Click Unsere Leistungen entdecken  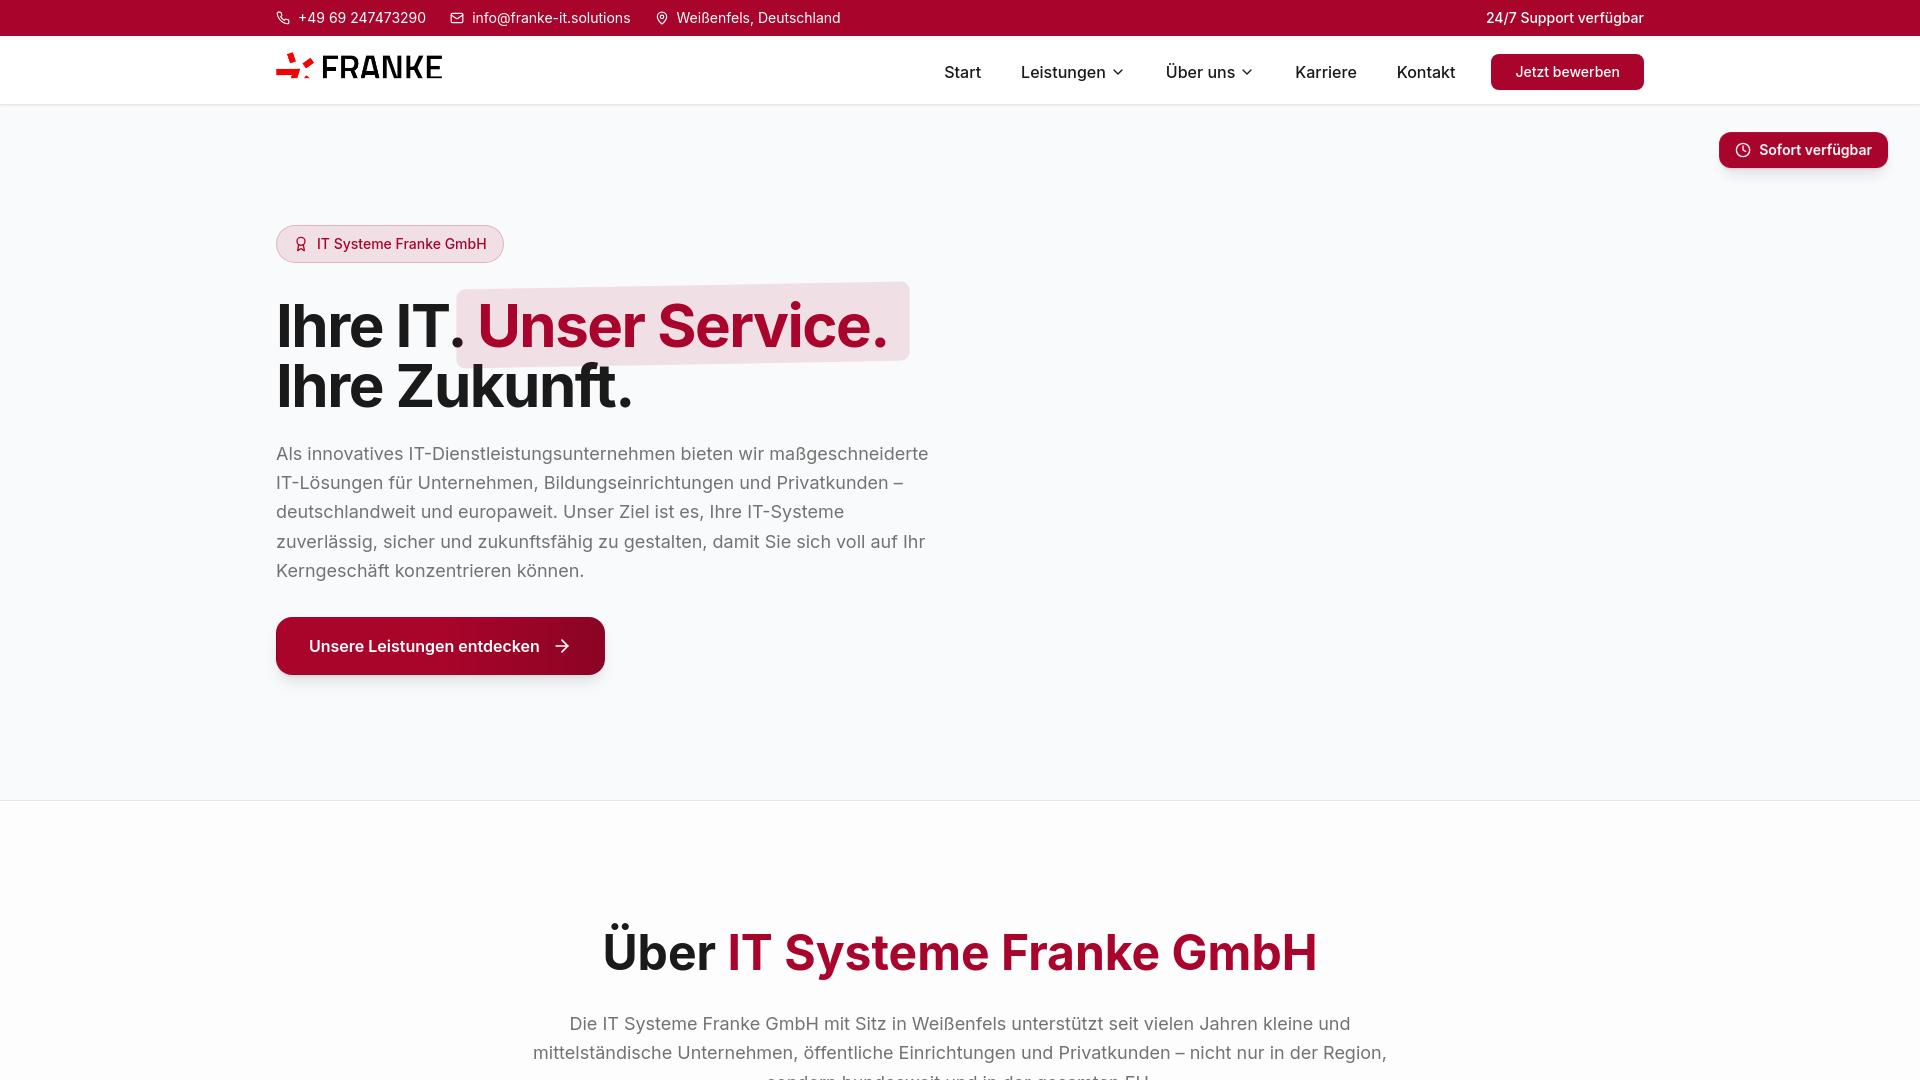coord(423,646)
